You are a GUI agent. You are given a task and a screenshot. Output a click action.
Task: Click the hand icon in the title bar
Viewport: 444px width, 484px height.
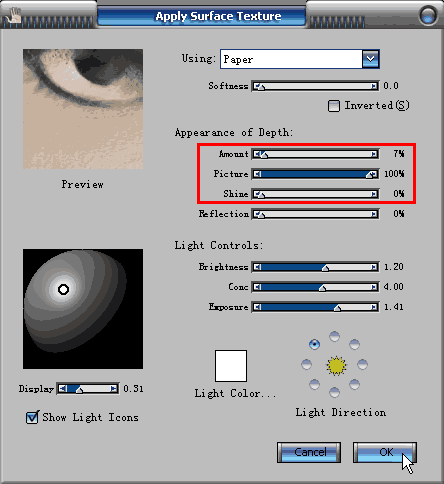point(14,15)
